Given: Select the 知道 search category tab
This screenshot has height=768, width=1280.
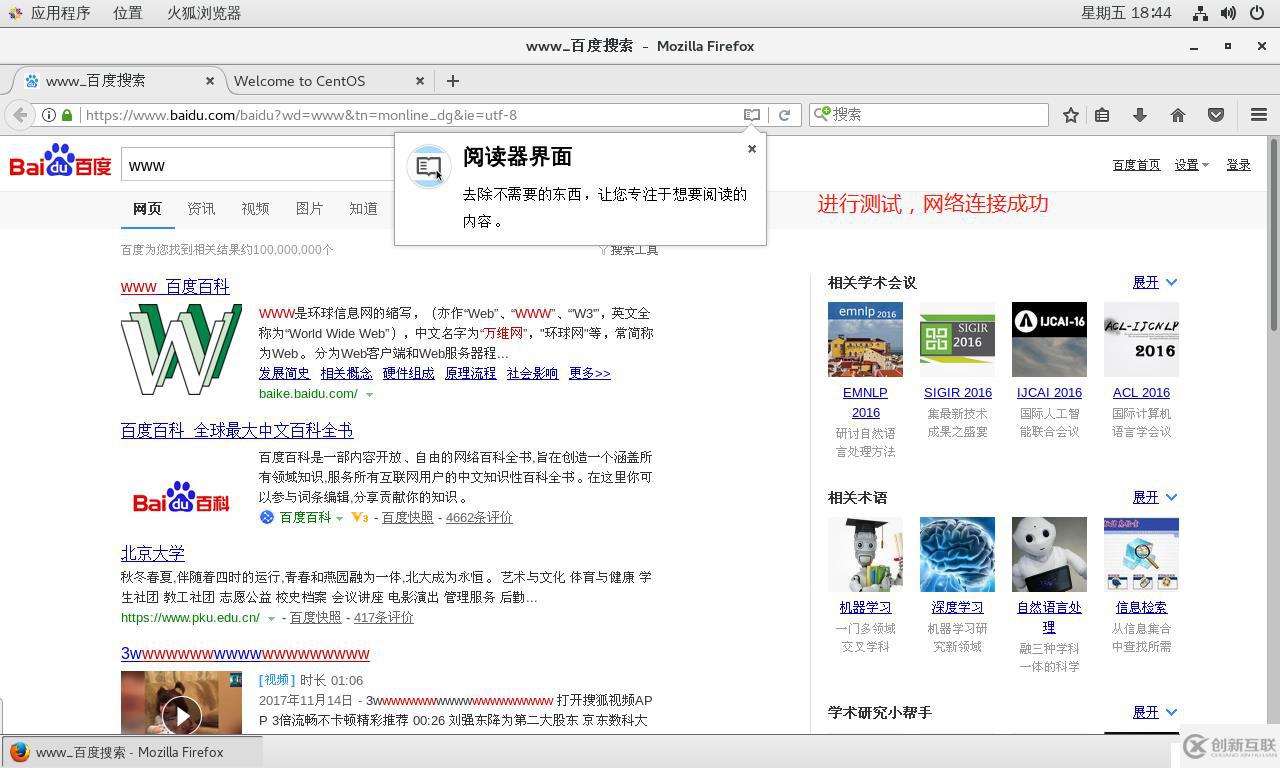Looking at the screenshot, I should point(363,209).
